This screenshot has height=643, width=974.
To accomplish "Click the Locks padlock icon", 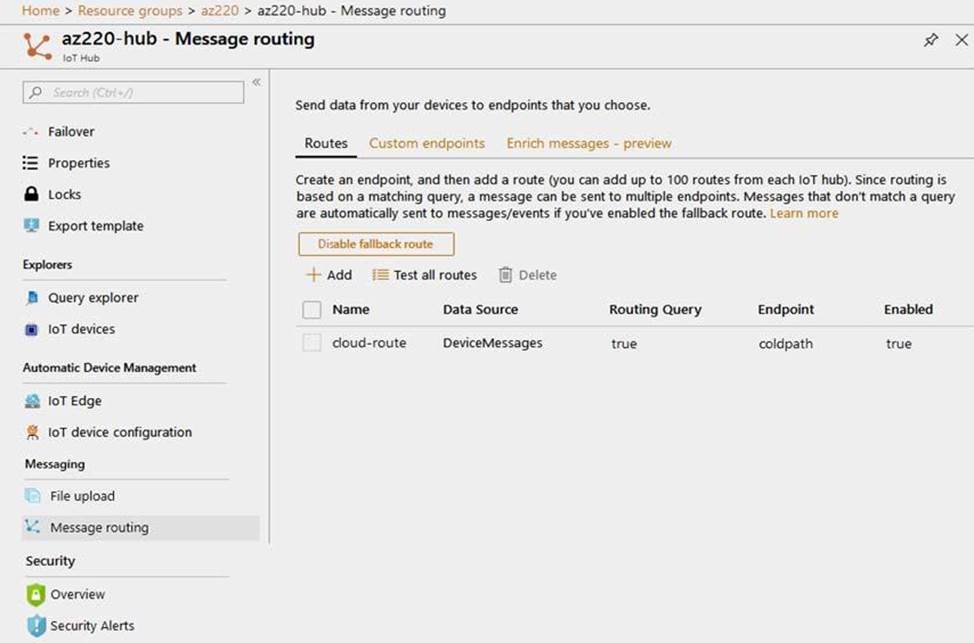I will pyautogui.click(x=31, y=195).
